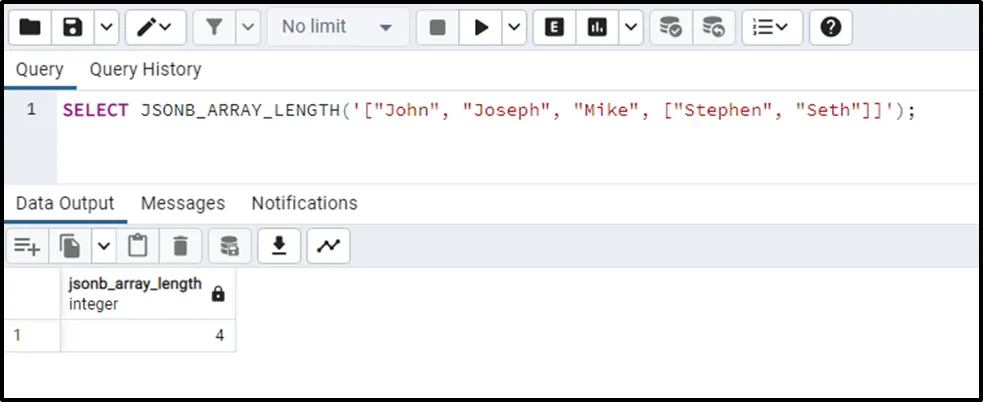Switch to the Query History tab
Image resolution: width=983 pixels, height=402 pixels.
(145, 69)
